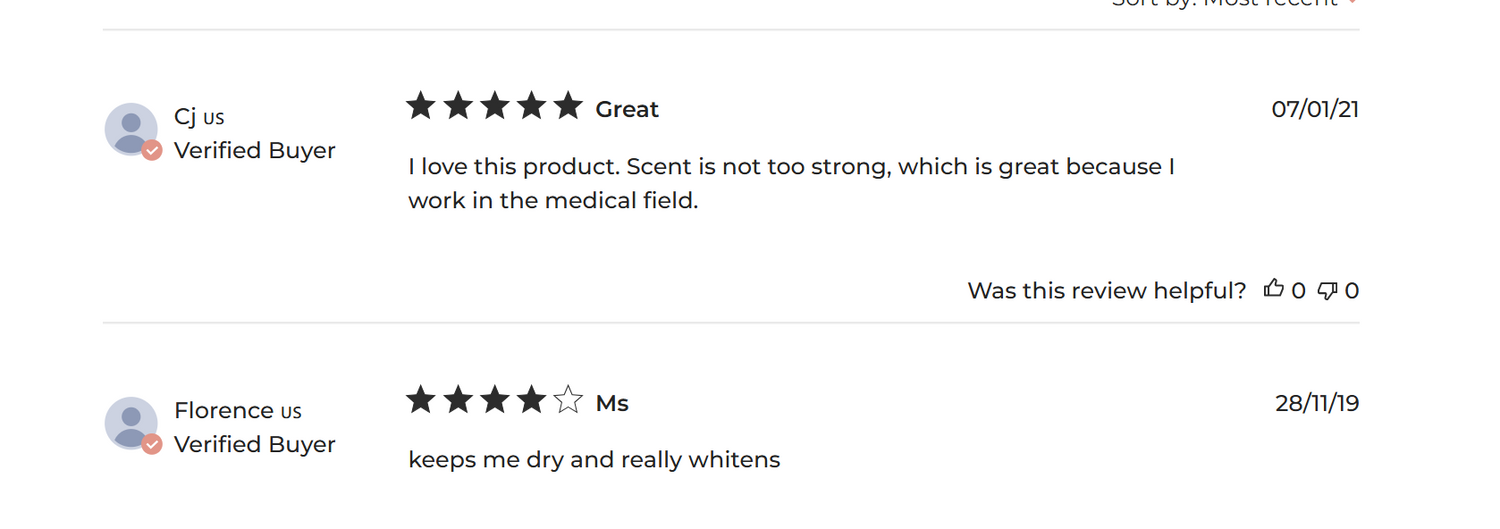
Task: Click the Verified Buyer label under Cj
Action: point(254,150)
